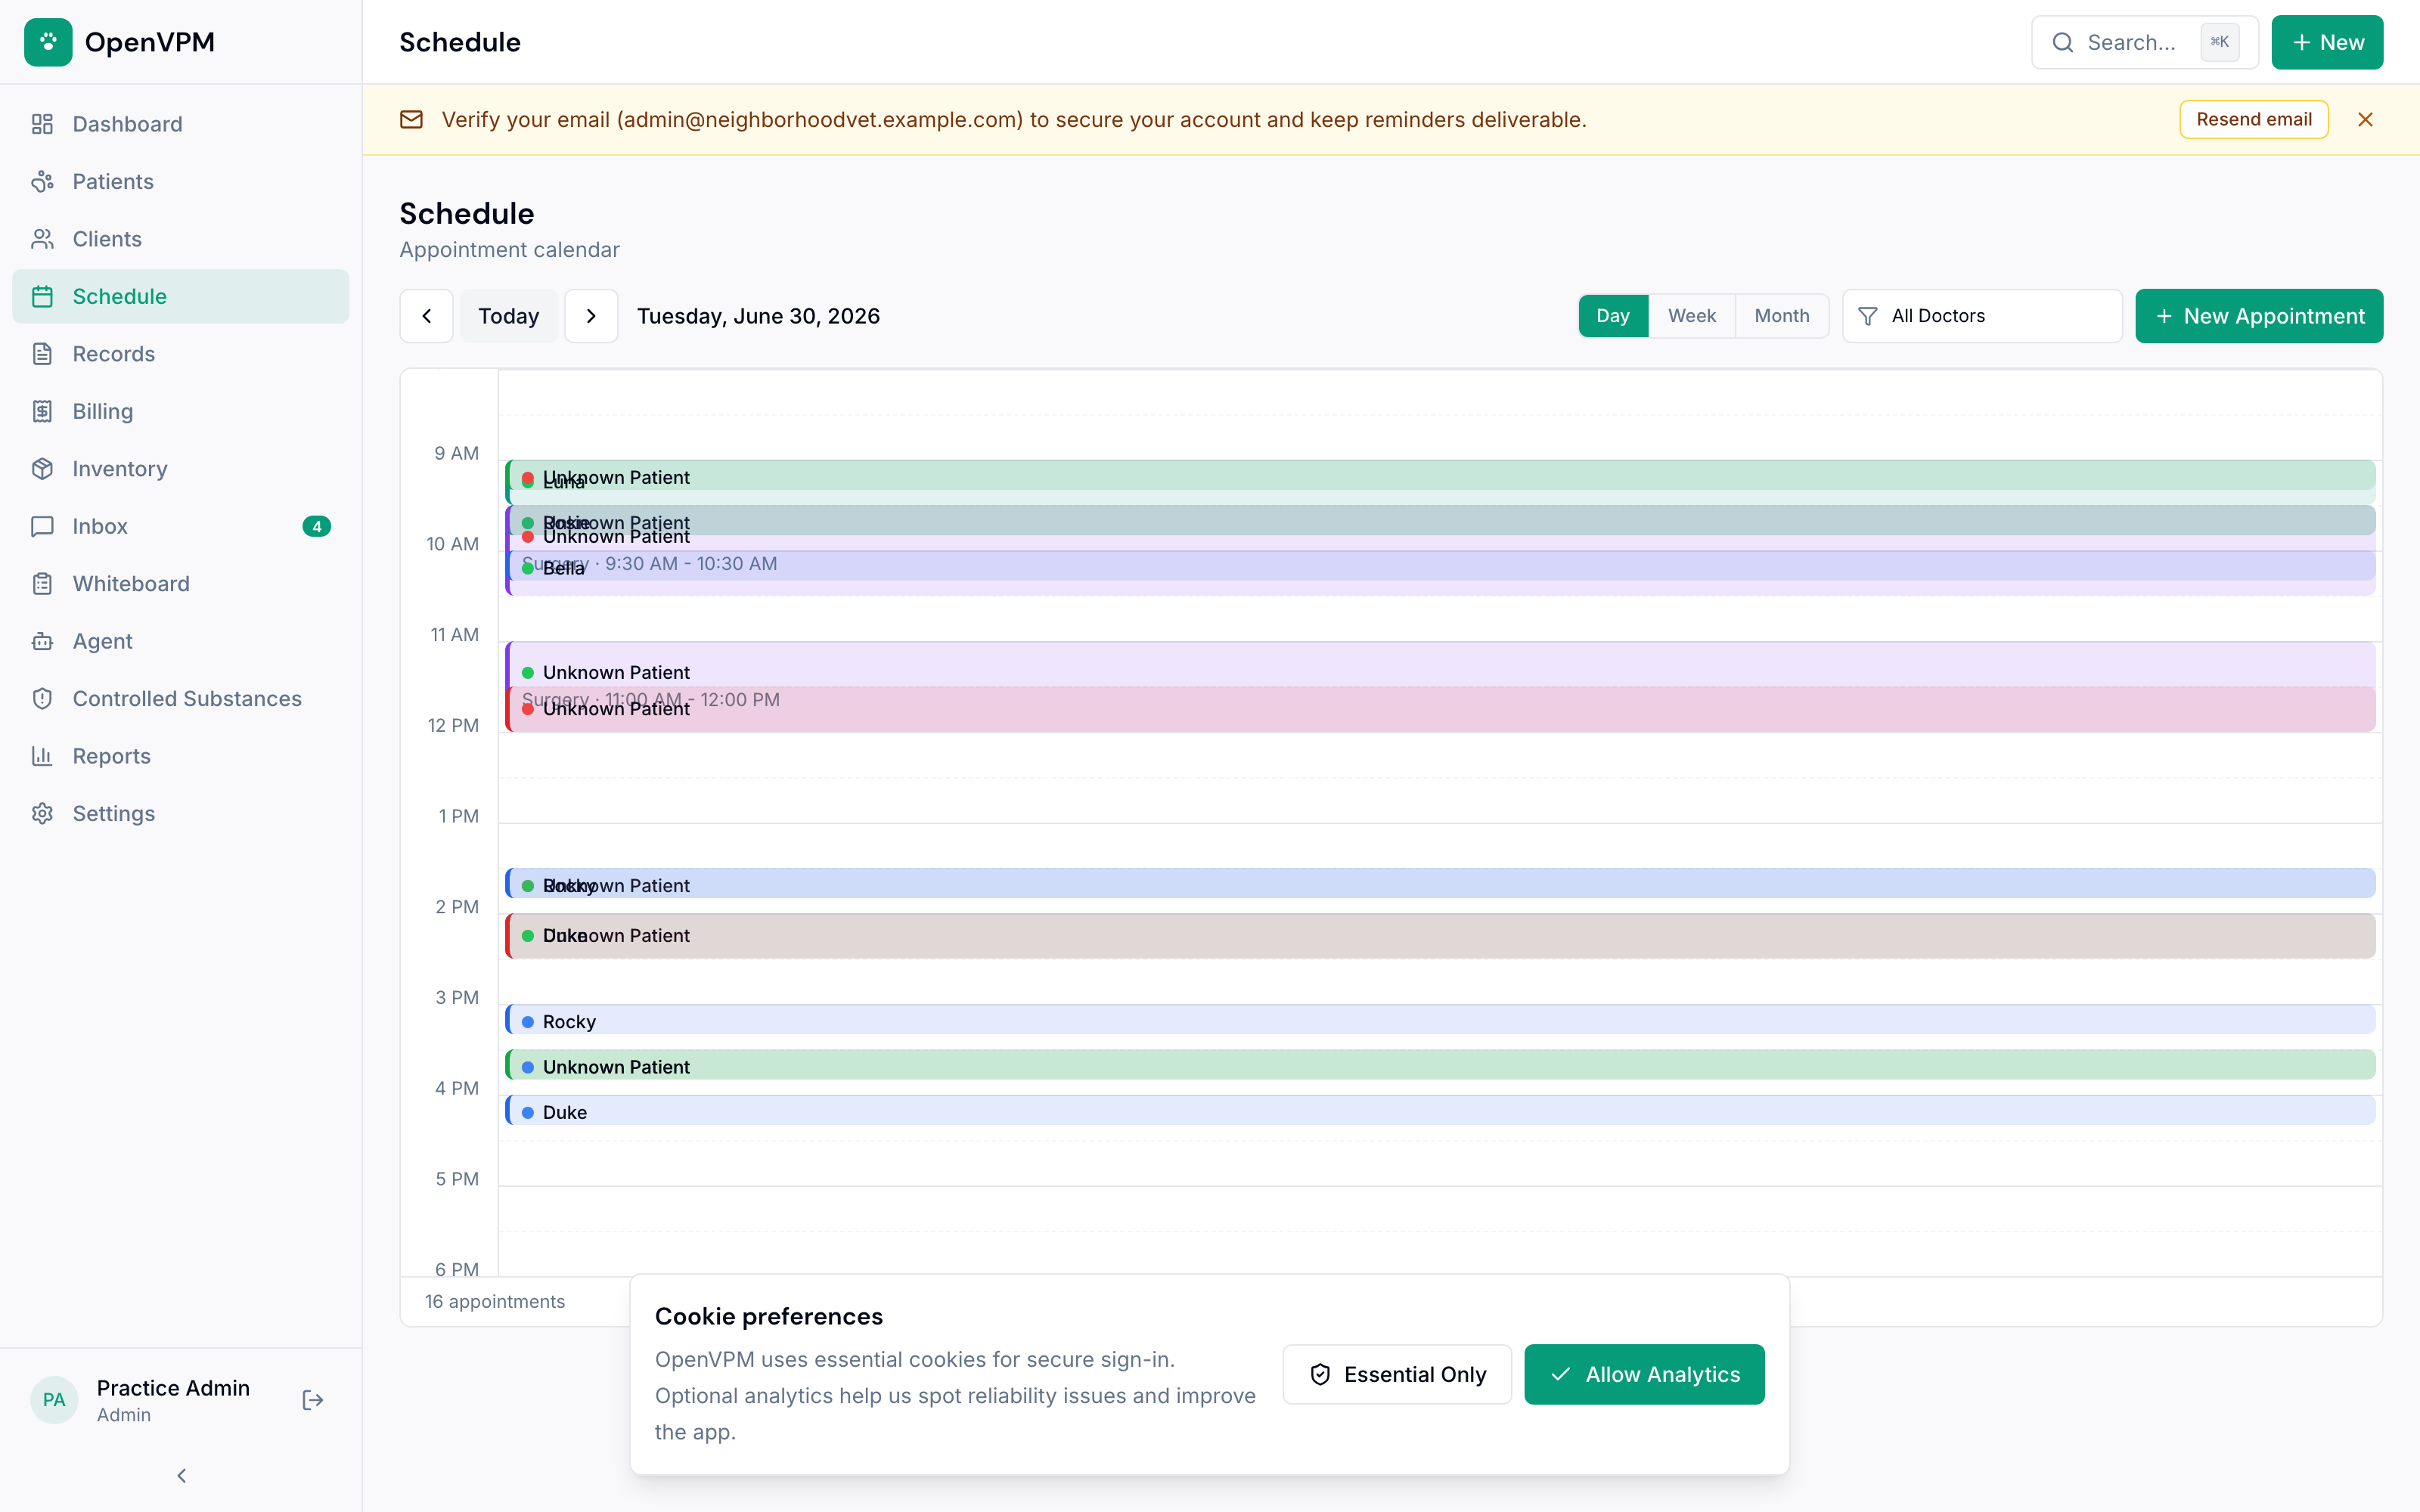Collapse the sidebar with the bottom chevron
The height and width of the screenshot is (1512, 2420).
(x=181, y=1475)
